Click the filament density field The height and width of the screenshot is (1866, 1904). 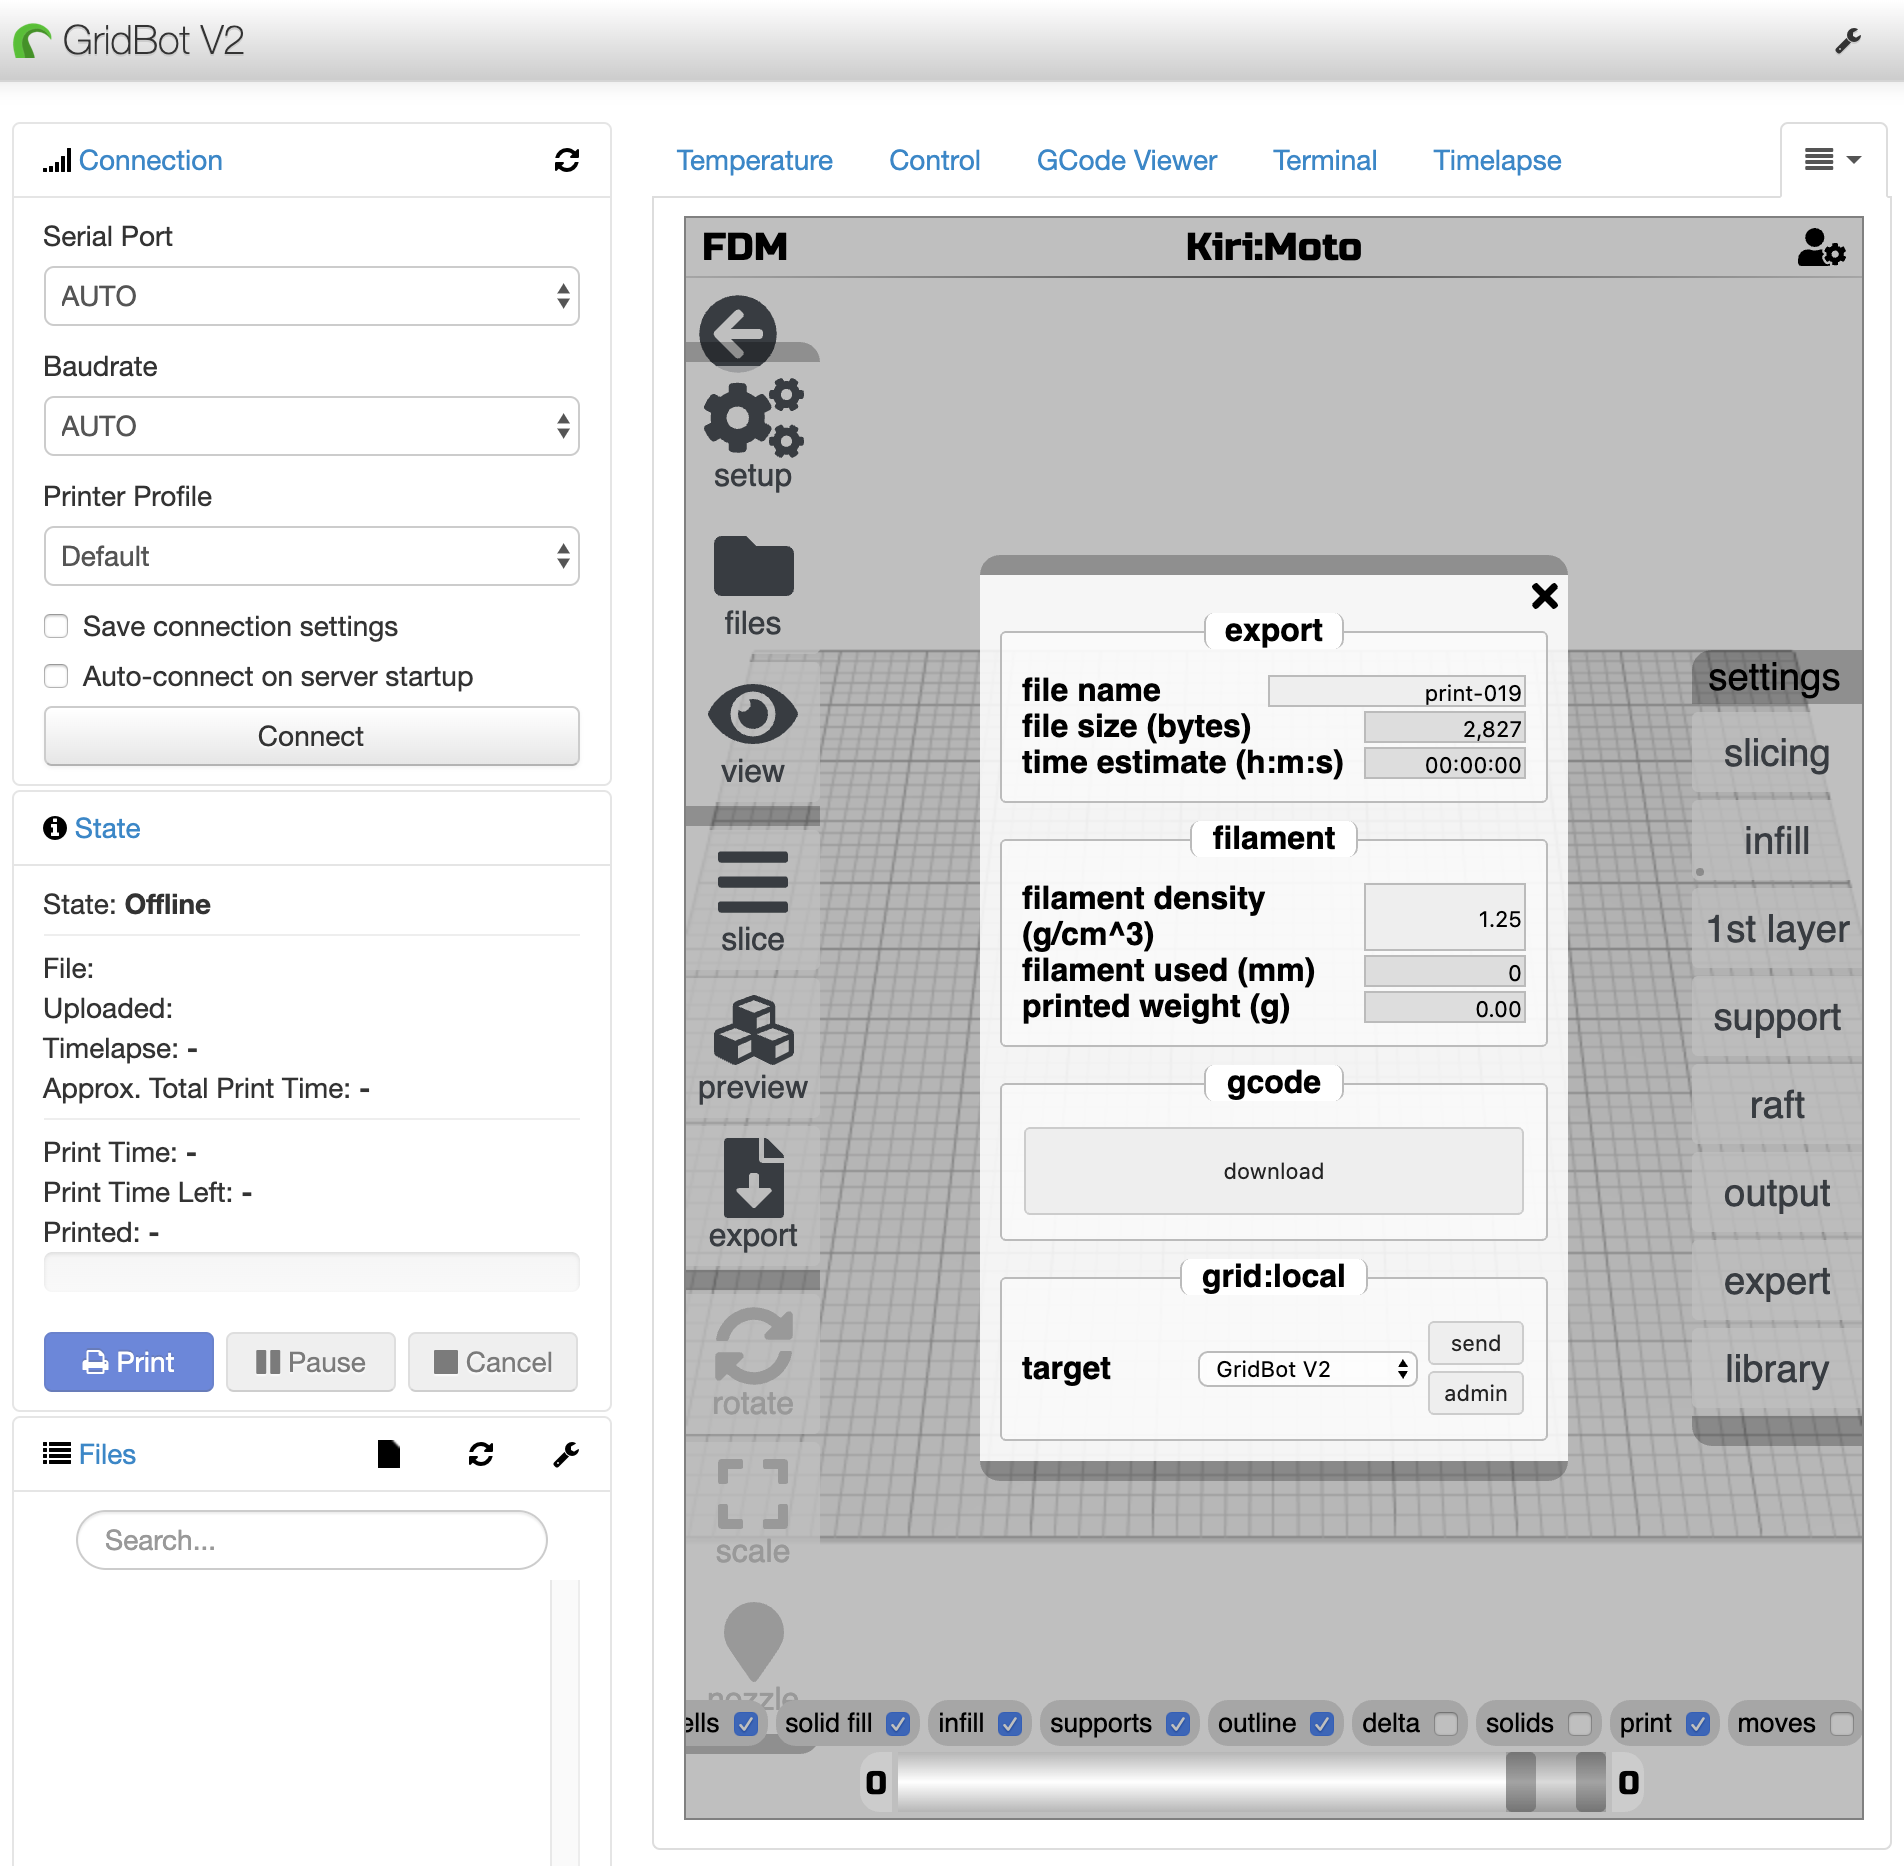(x=1445, y=917)
